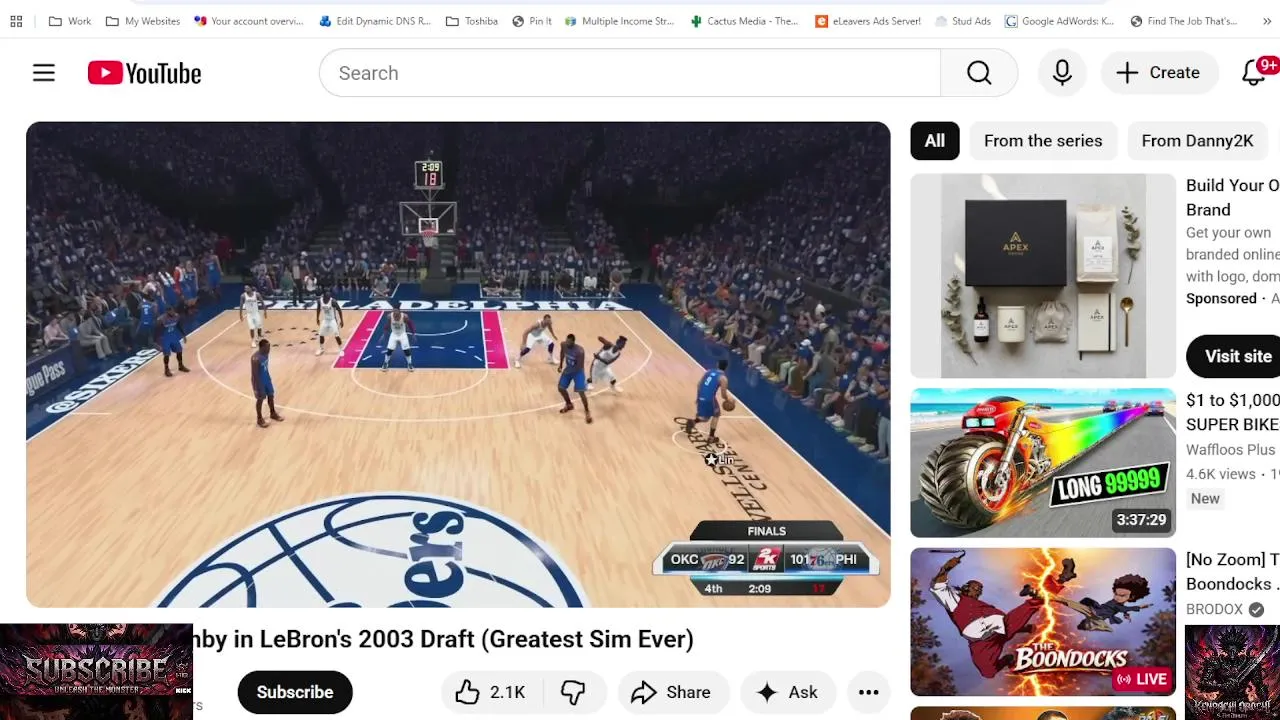Open the Boondocks live stream thumbnail
Image resolution: width=1280 pixels, height=720 pixels.
pyautogui.click(x=1043, y=622)
